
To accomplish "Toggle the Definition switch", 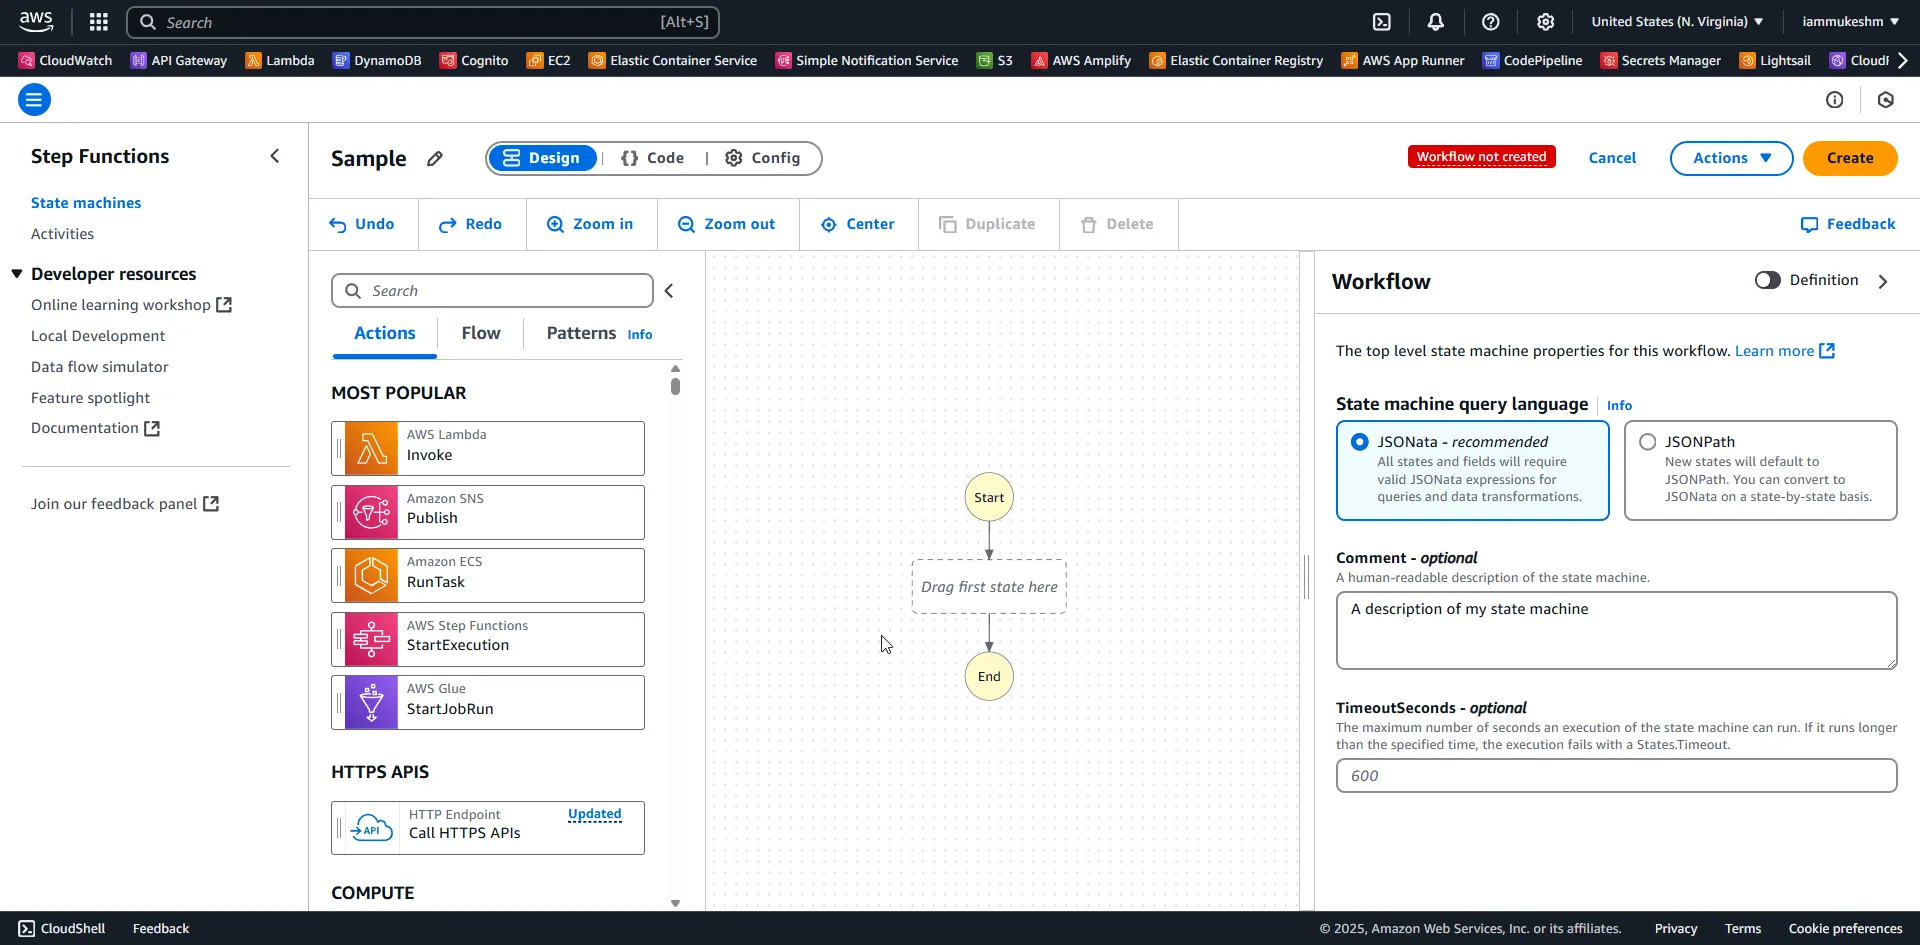I will tap(1767, 280).
